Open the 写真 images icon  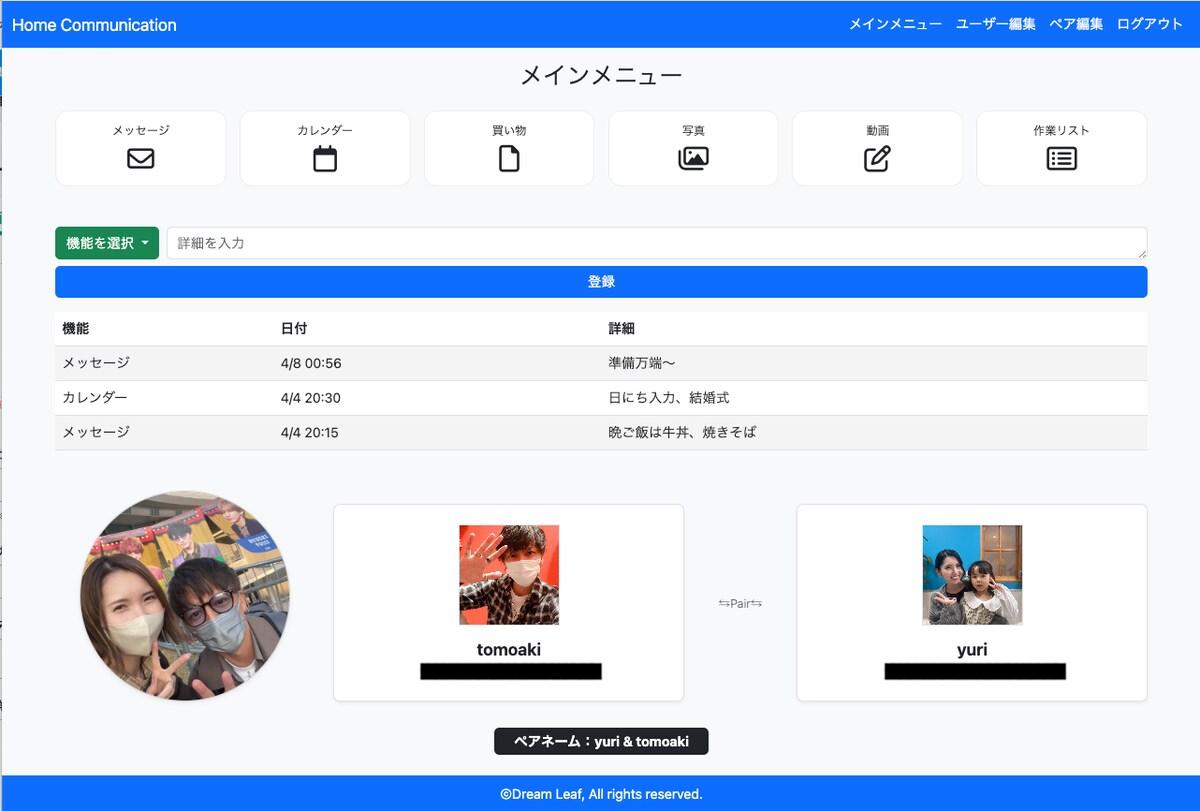pyautogui.click(x=693, y=158)
